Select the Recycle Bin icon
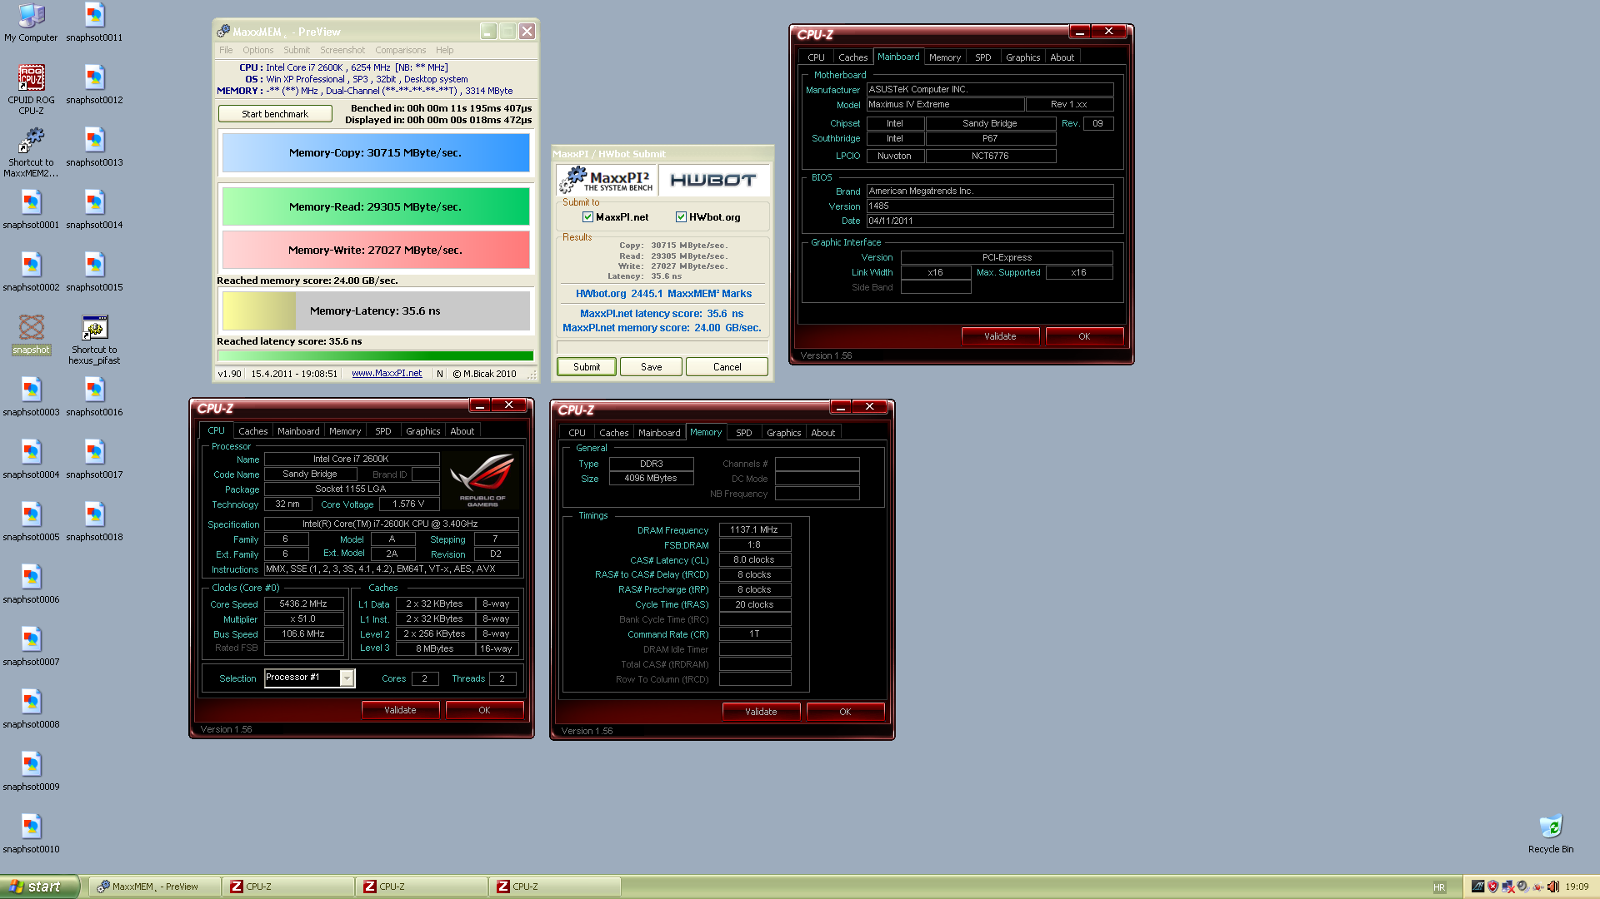Screen dimensions: 1600x899 (x=1551, y=834)
